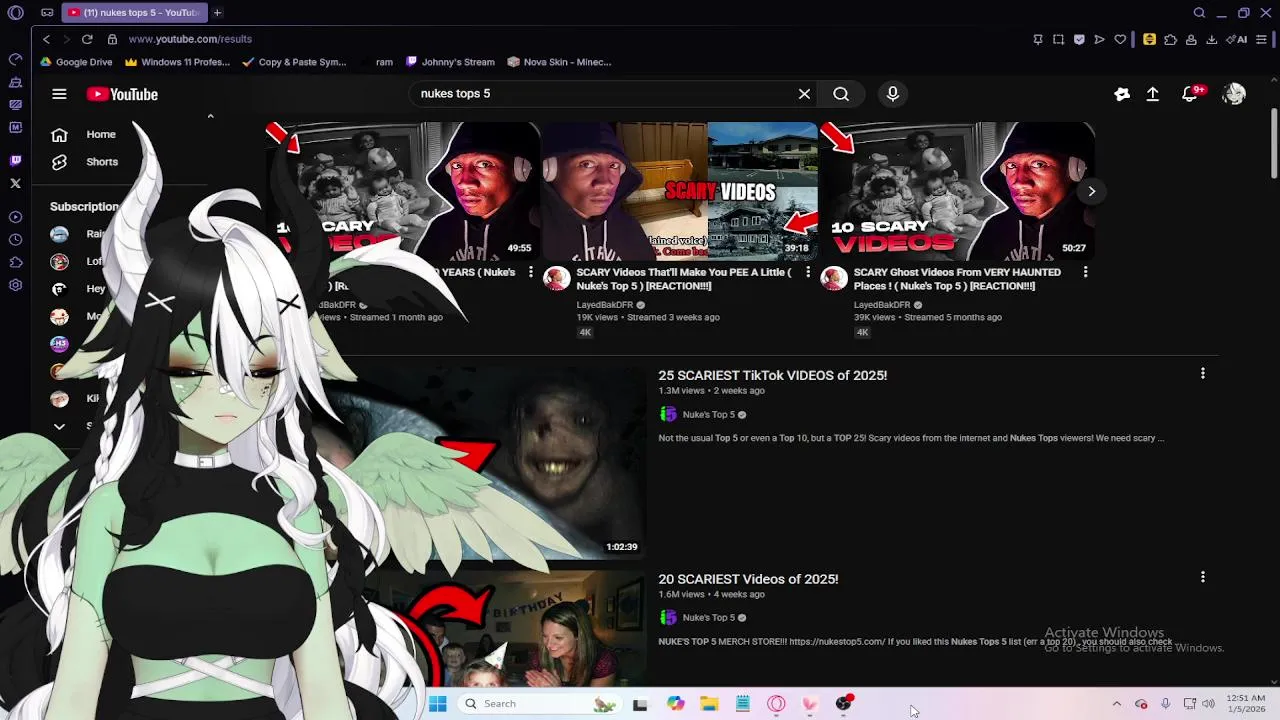Open X (Twitter) panel in sidebar
The width and height of the screenshot is (1280, 720).
[x=15, y=183]
